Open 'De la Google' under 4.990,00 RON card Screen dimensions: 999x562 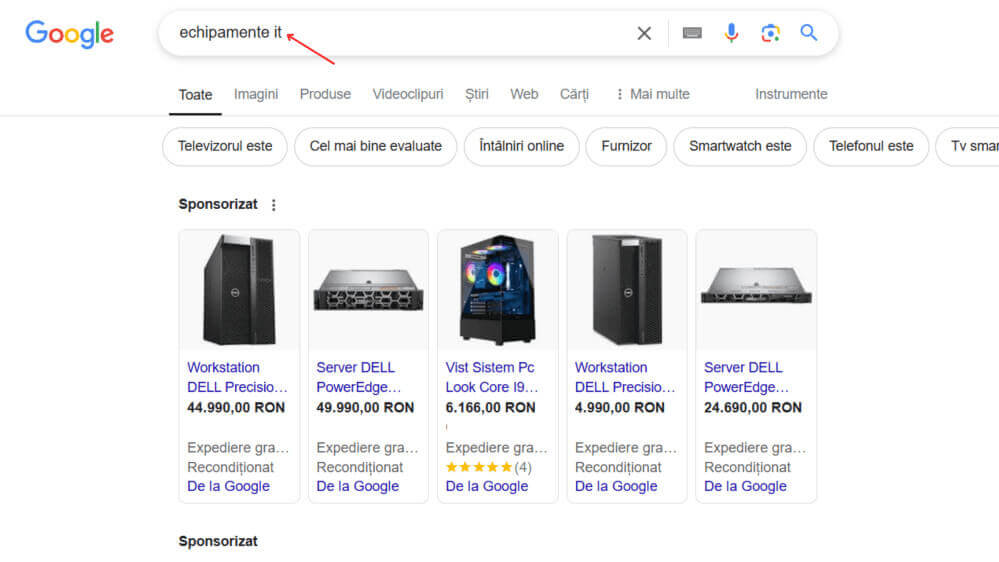pos(616,486)
